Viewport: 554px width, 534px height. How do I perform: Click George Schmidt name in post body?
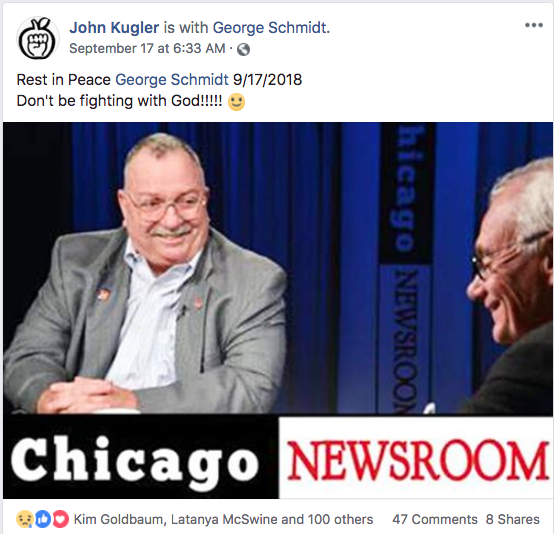pos(172,80)
